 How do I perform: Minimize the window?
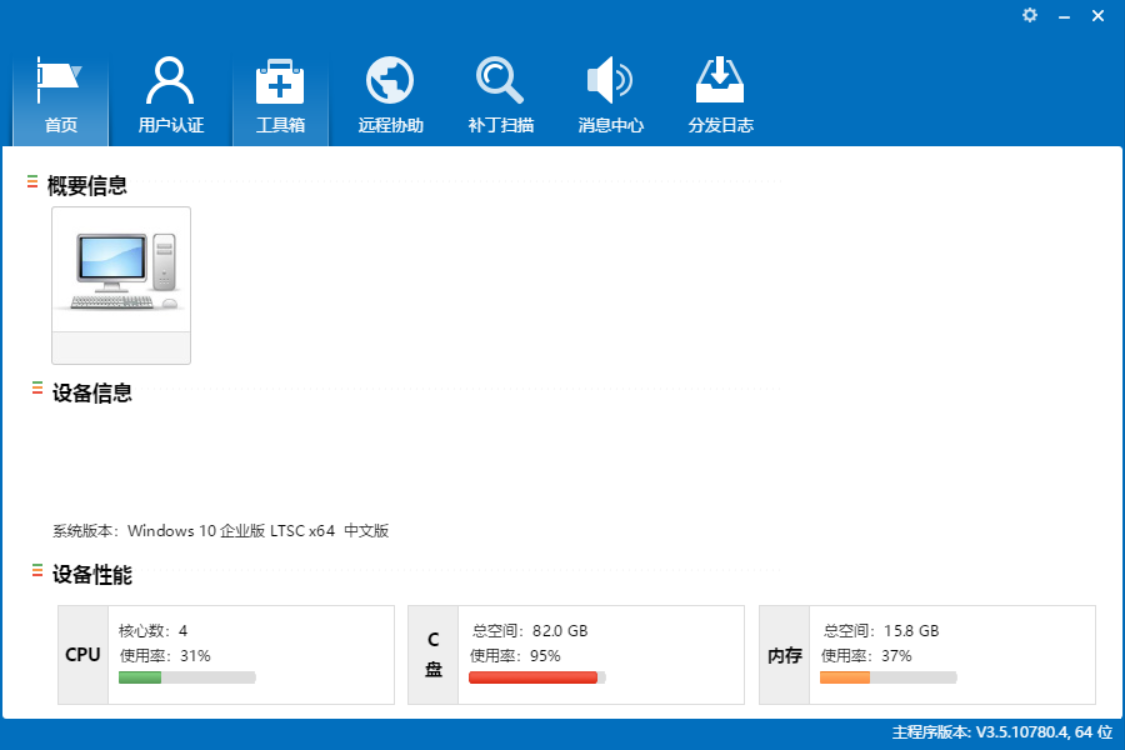1064,17
